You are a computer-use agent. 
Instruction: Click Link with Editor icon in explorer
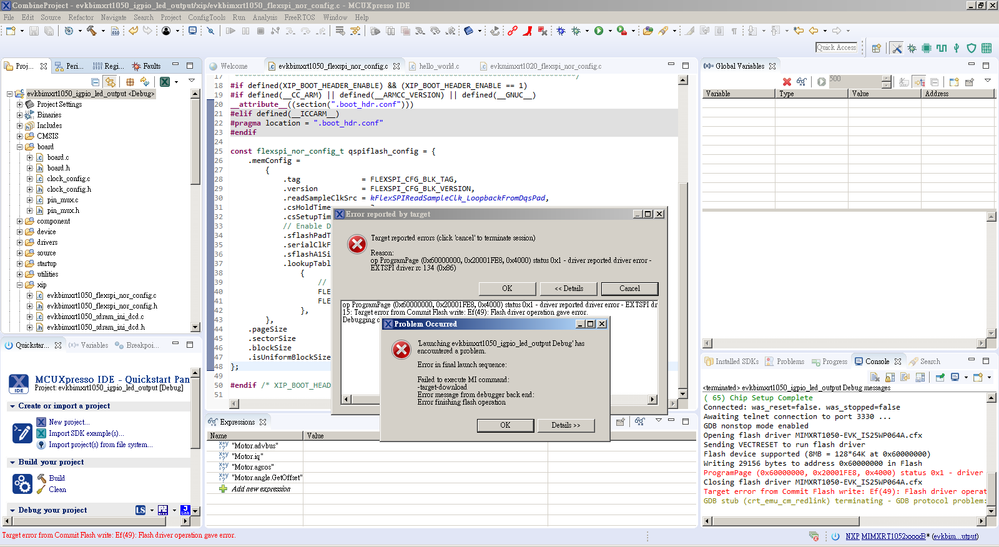(110, 82)
